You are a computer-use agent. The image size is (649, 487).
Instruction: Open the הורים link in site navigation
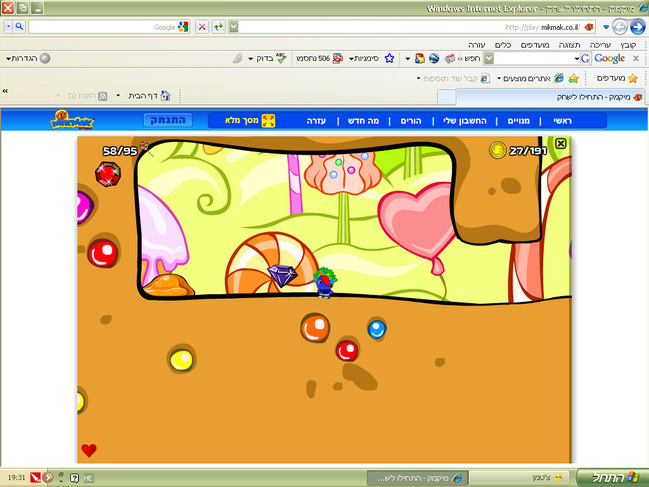click(x=410, y=120)
